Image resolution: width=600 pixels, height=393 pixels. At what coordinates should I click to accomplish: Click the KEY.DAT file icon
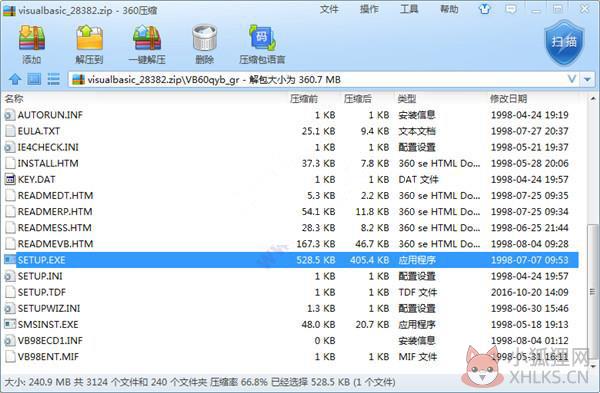[10, 179]
